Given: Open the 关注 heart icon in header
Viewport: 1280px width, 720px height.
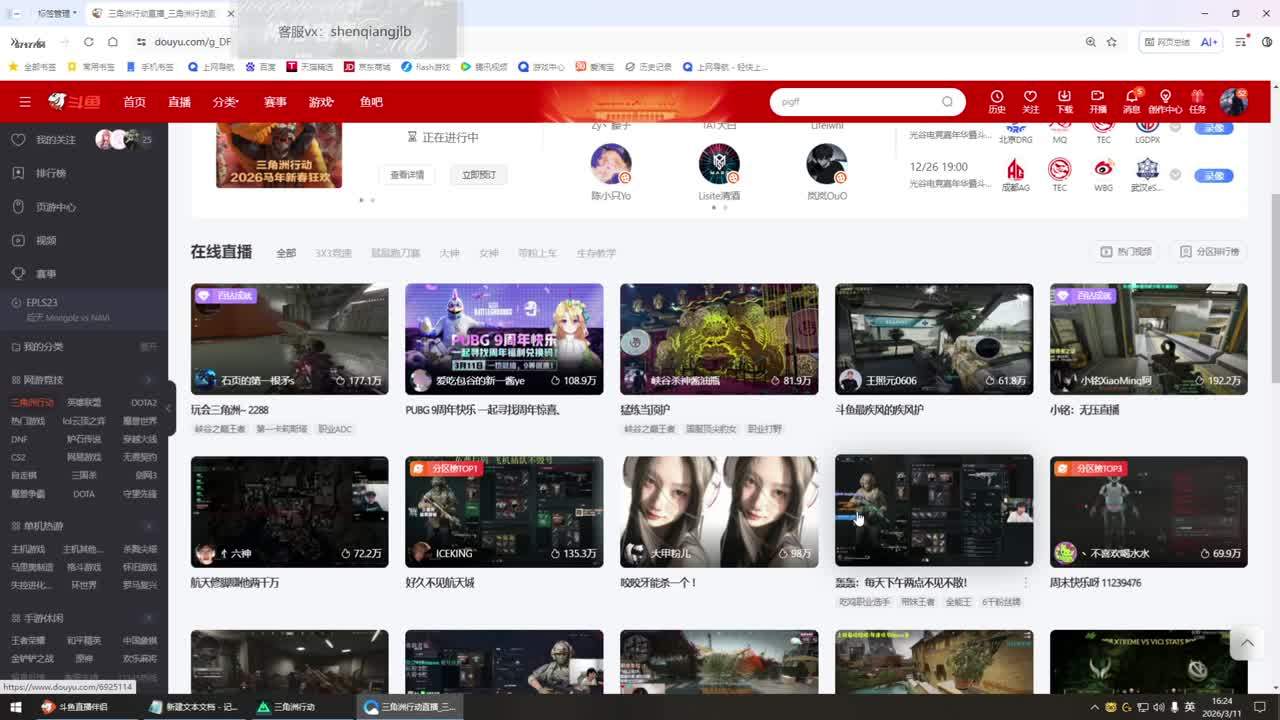Looking at the screenshot, I should [1030, 98].
